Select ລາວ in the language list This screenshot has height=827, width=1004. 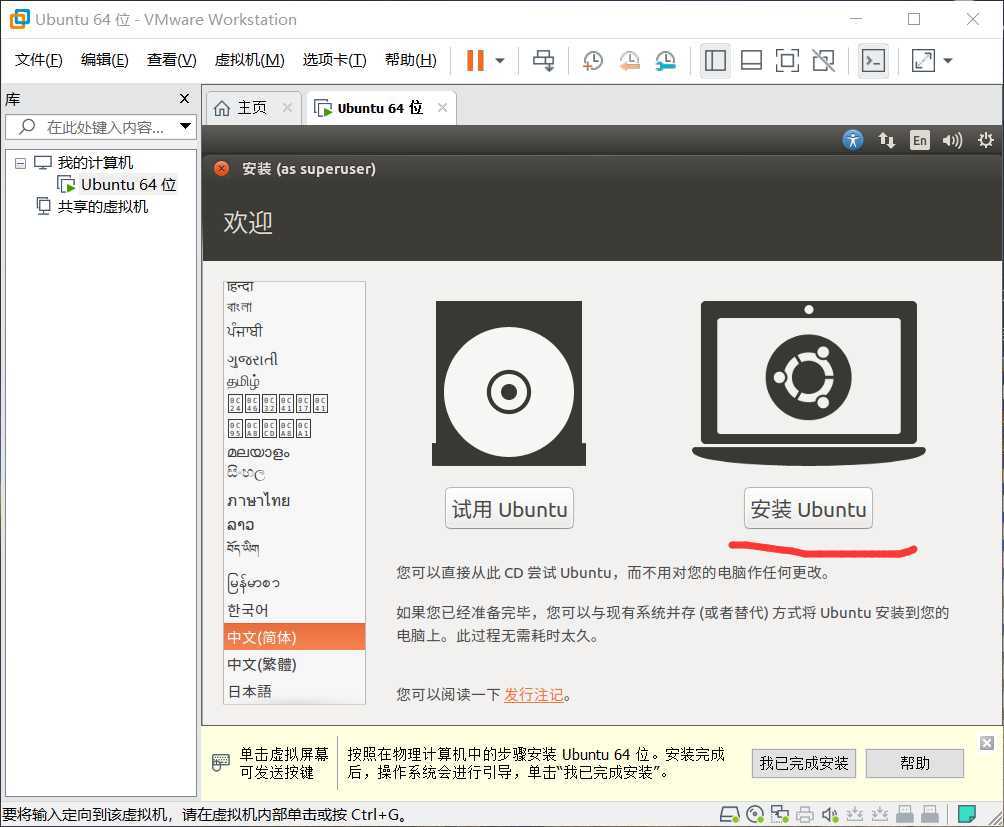point(295,524)
